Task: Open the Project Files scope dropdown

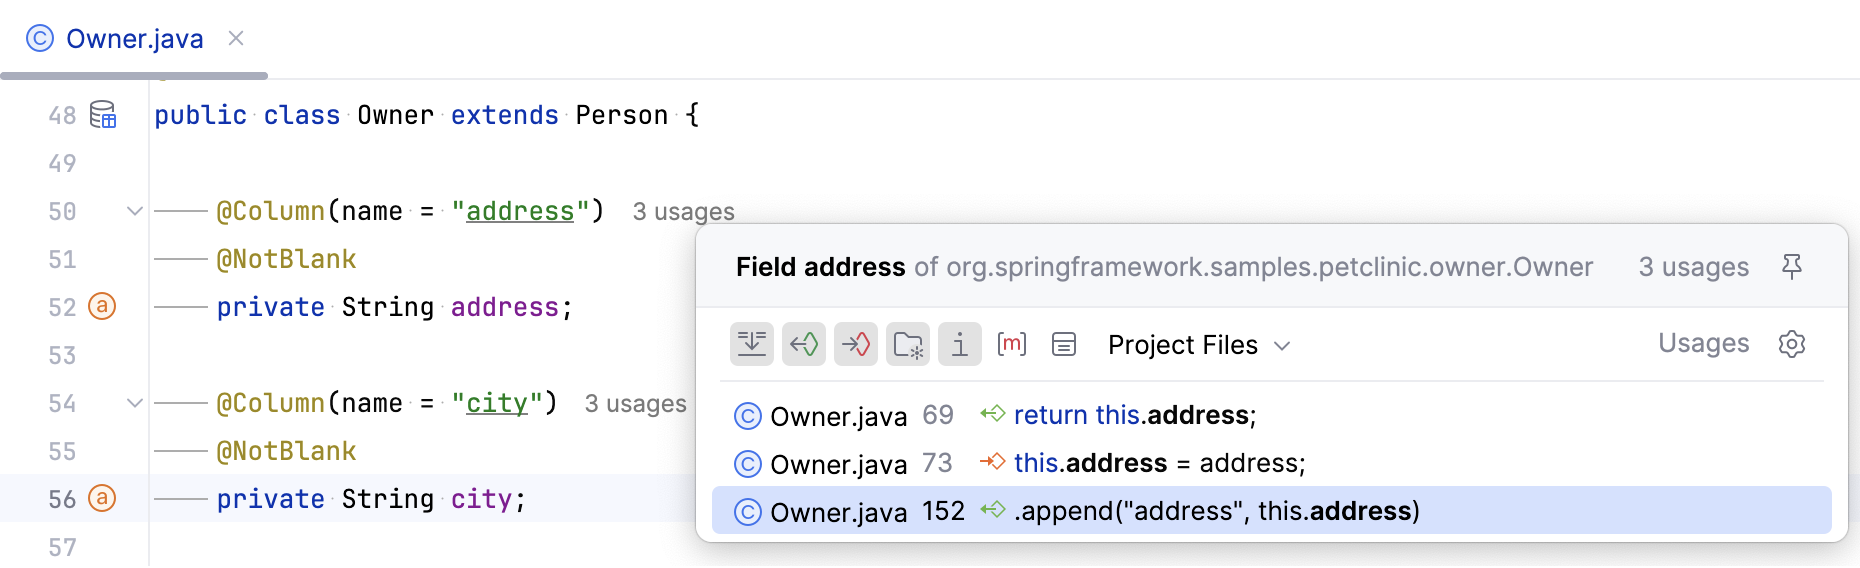Action: coord(1199,345)
